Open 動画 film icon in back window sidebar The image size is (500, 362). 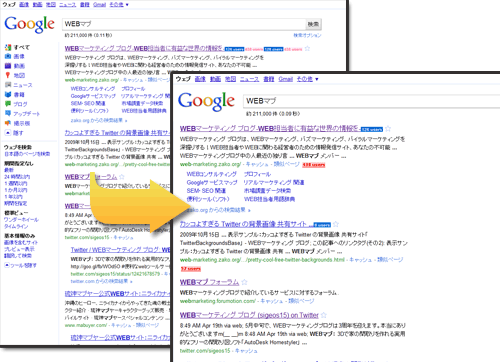click(8, 66)
